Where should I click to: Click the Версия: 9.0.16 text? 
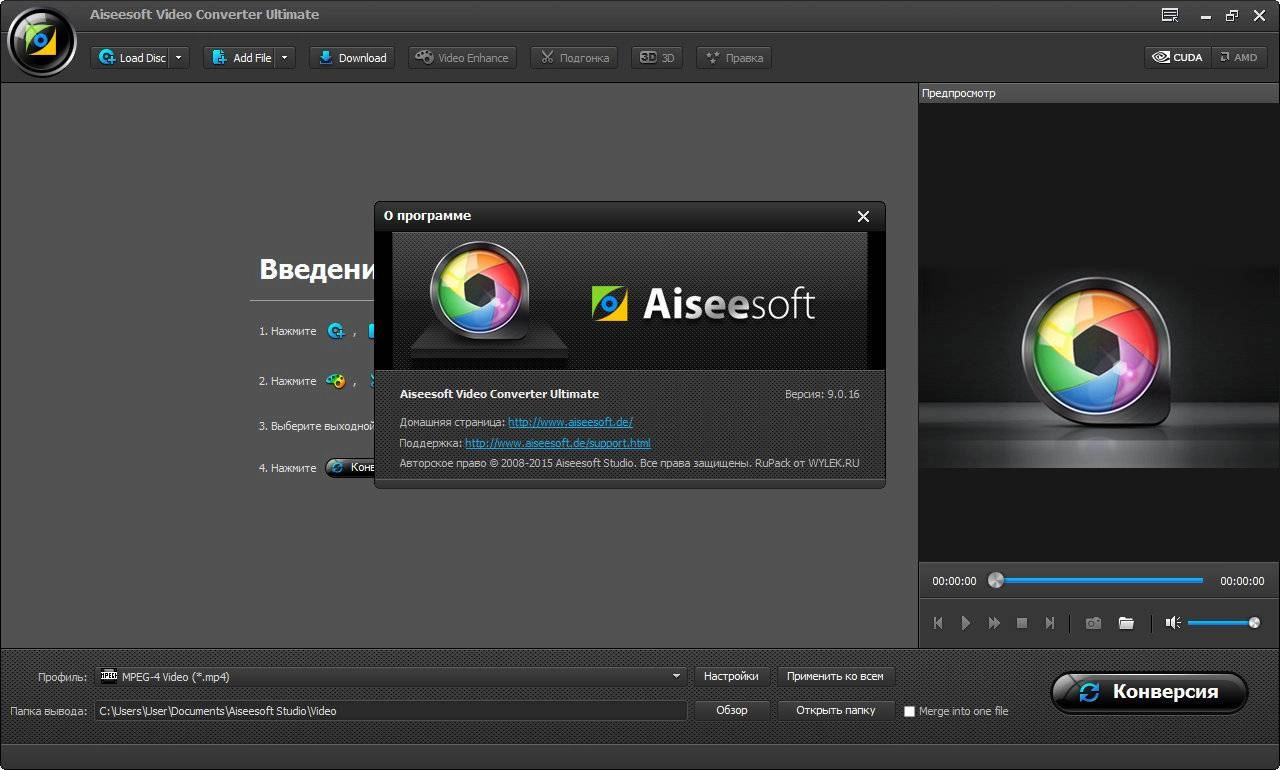pos(822,395)
